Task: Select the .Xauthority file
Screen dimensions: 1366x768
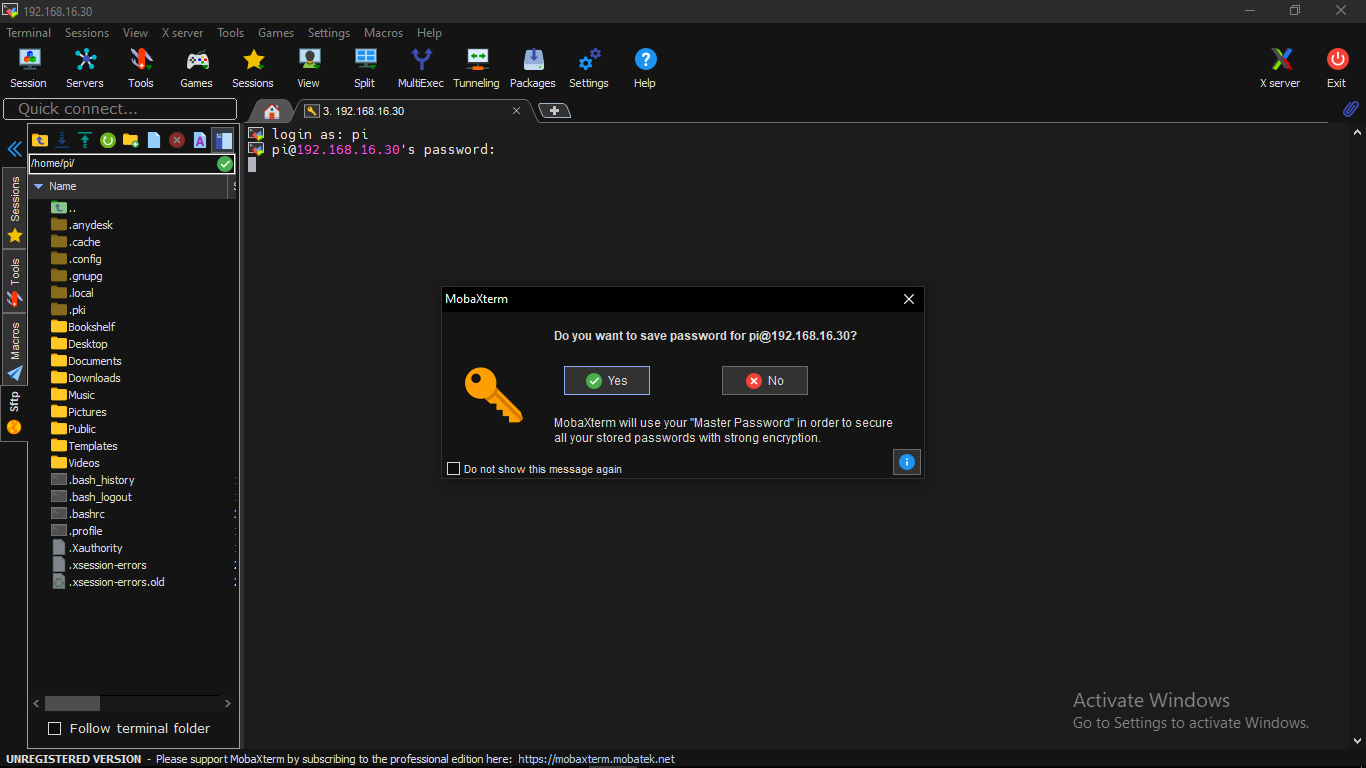Action: point(87,548)
